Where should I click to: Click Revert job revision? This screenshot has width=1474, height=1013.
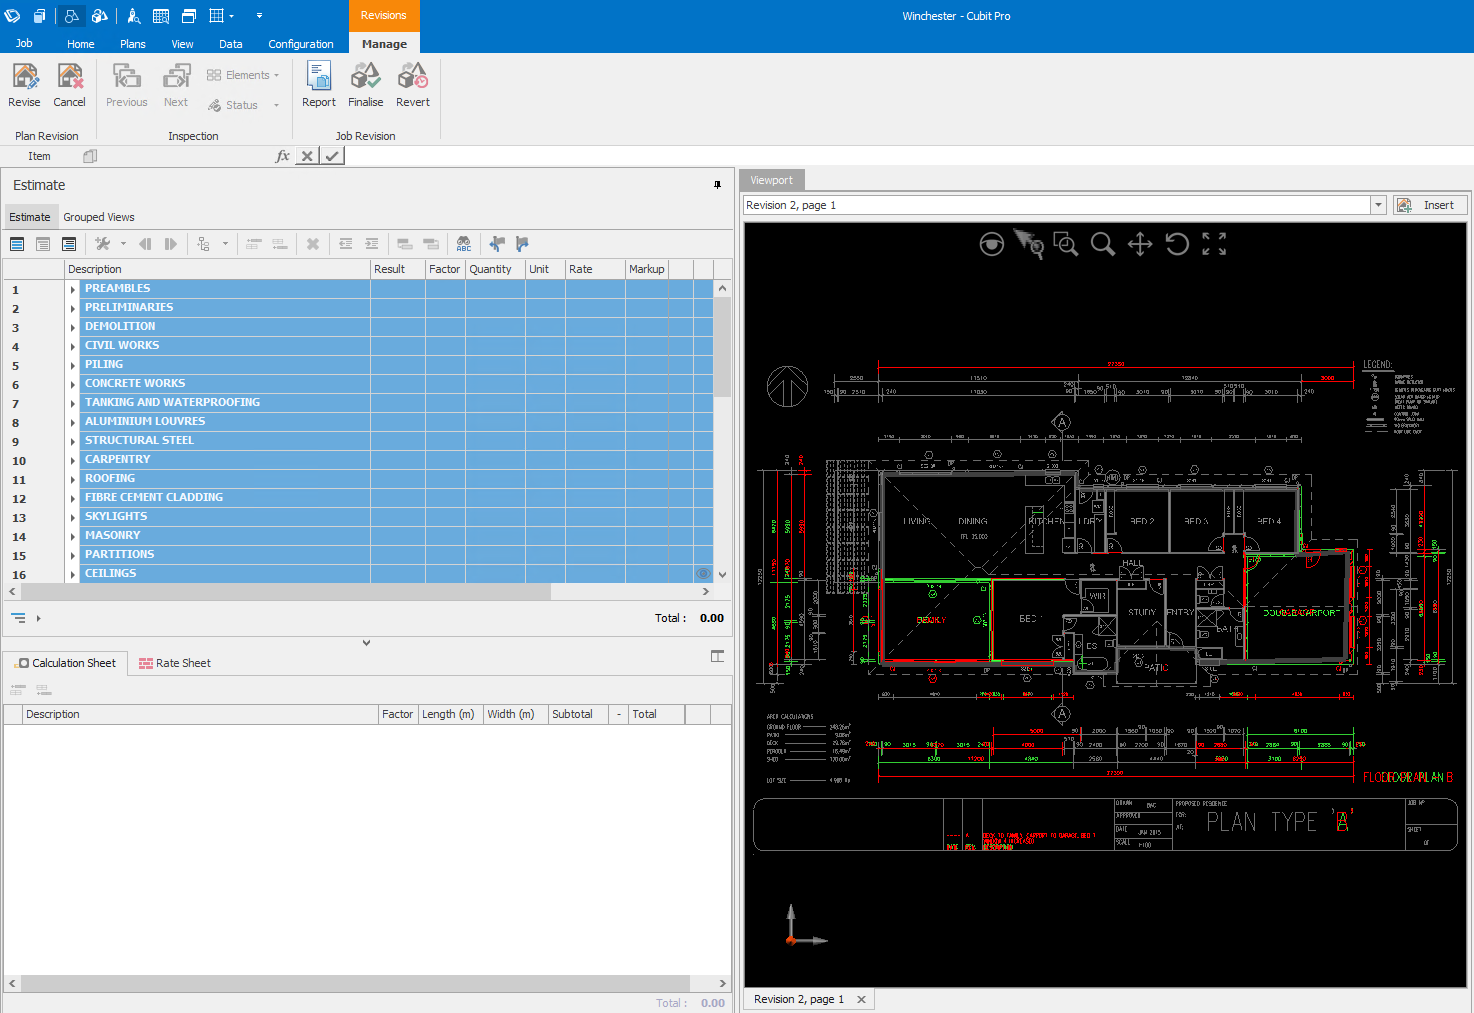coord(413,85)
